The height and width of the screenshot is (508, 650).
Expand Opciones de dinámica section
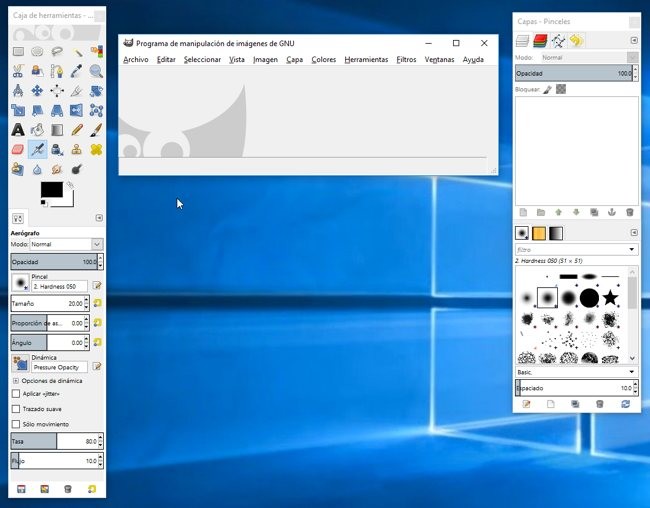coord(15,381)
